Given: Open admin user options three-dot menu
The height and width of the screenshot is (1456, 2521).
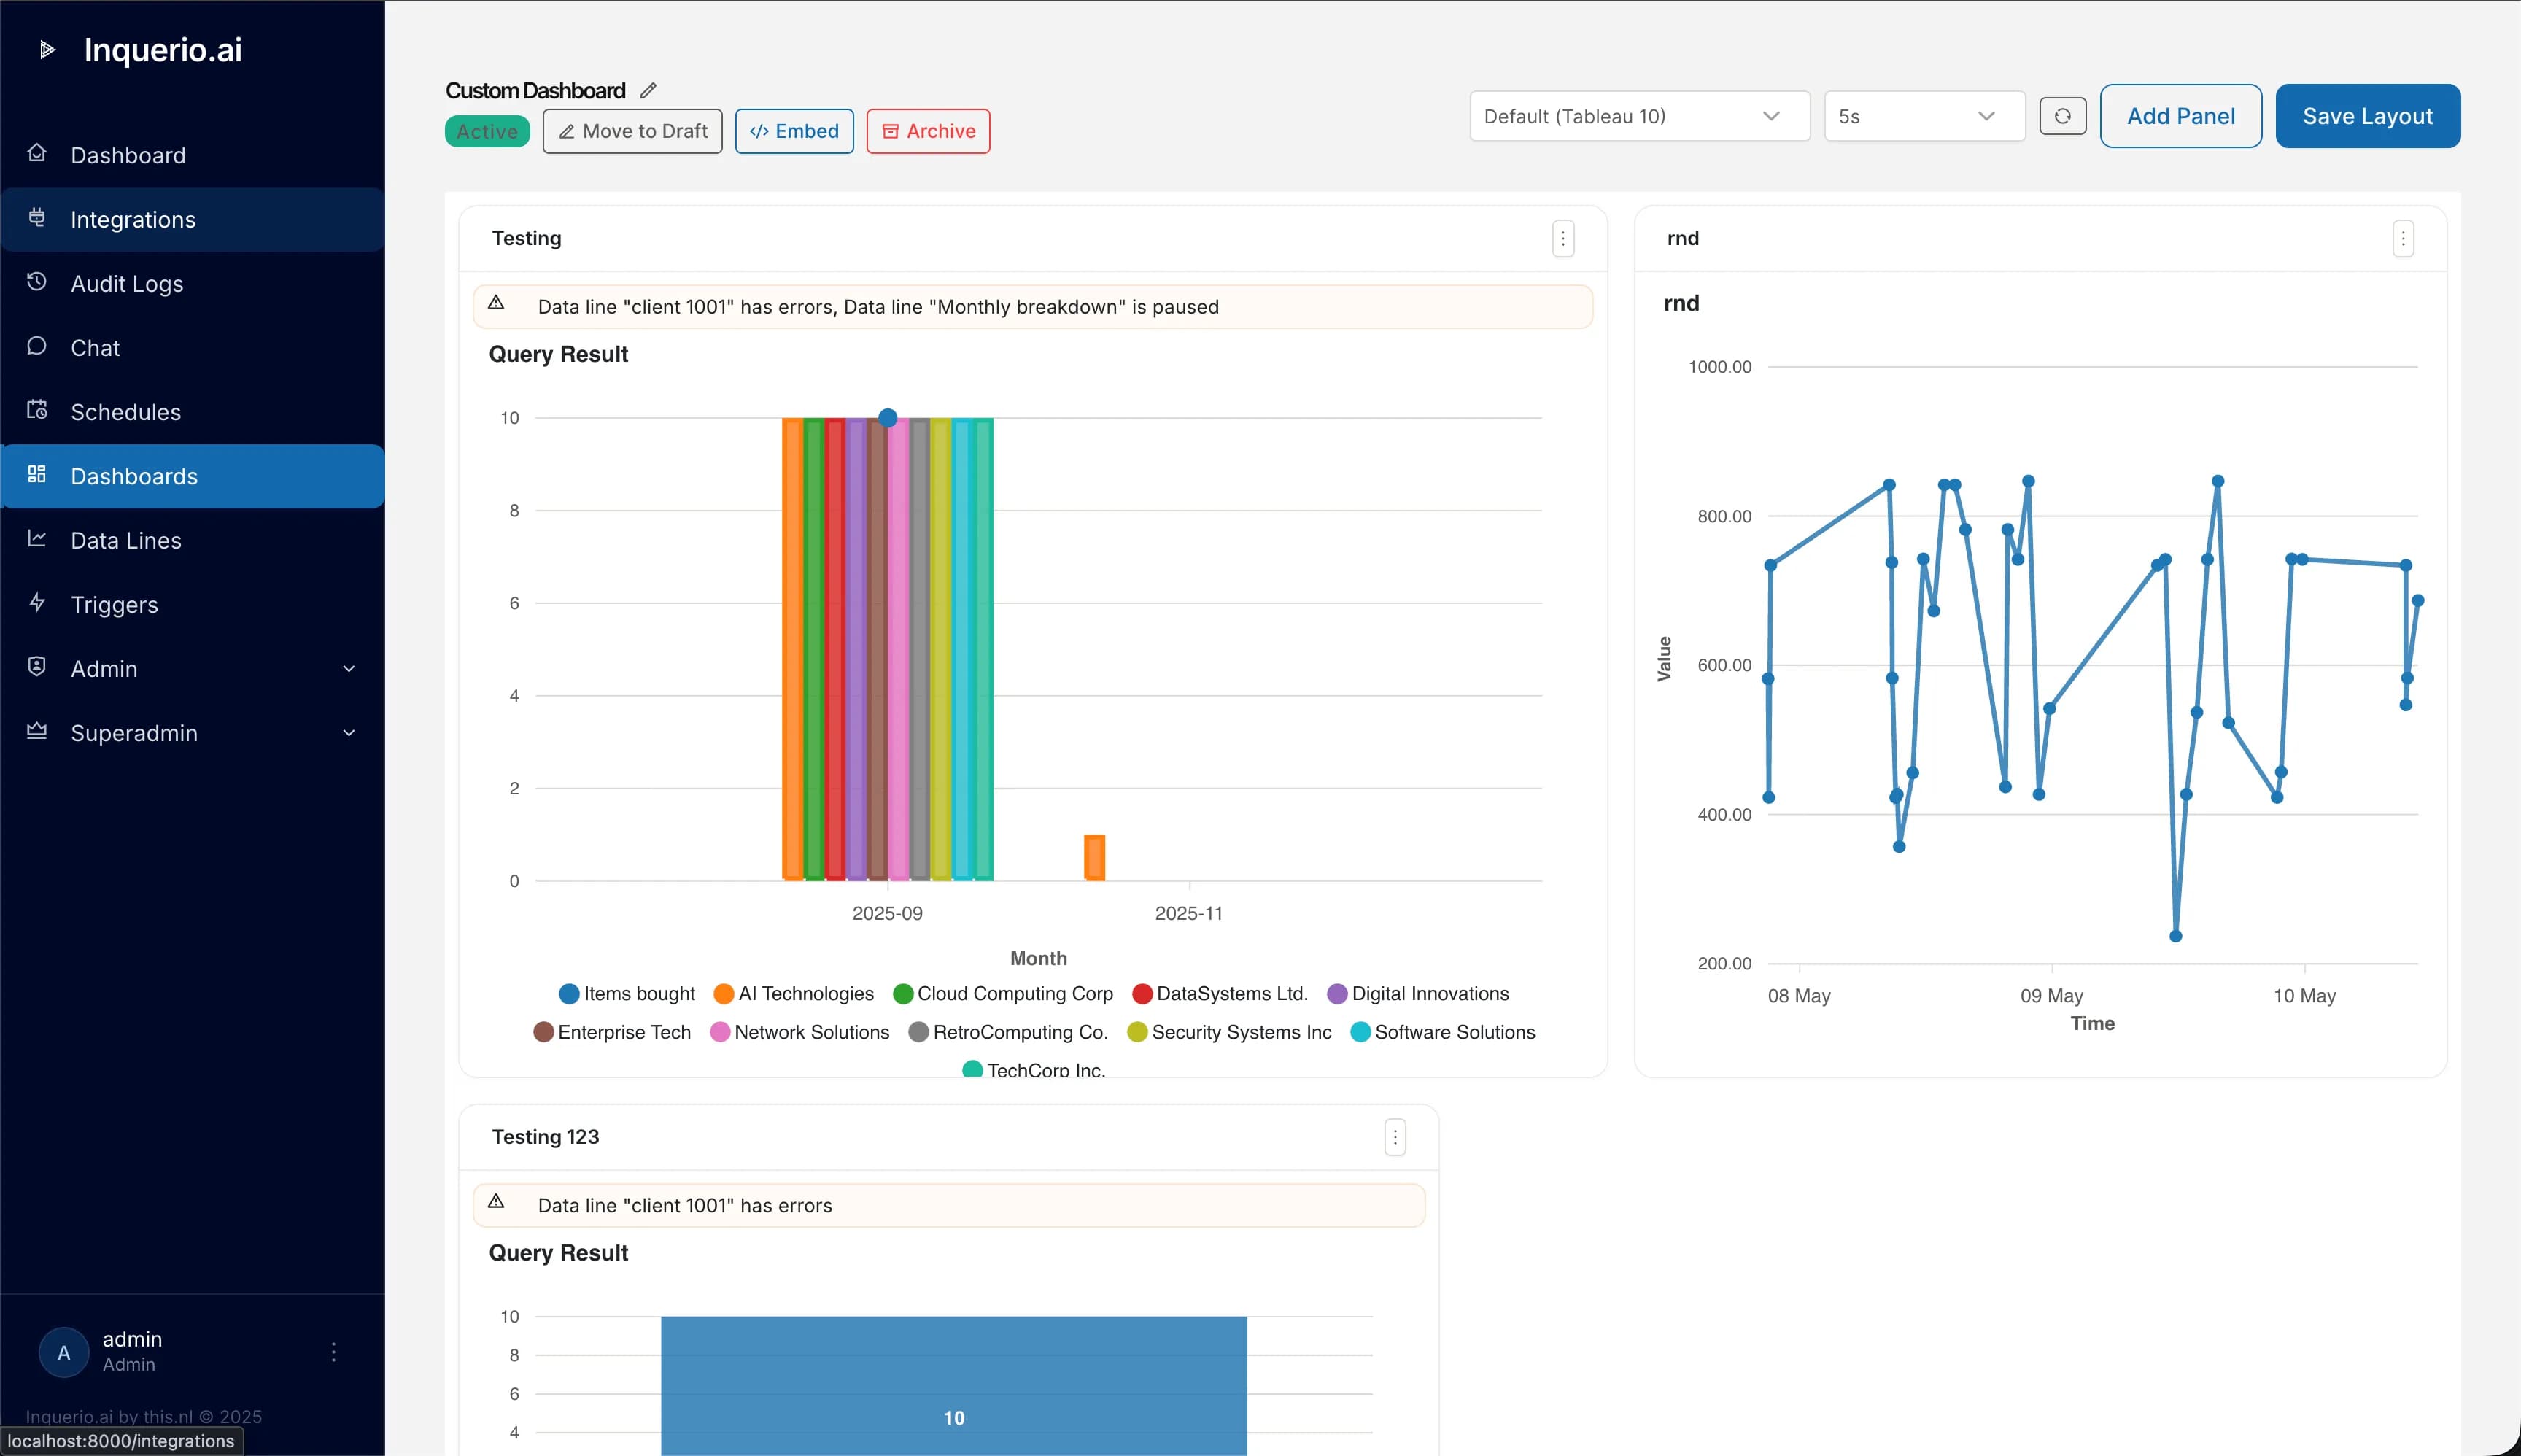Looking at the screenshot, I should click(x=334, y=1352).
